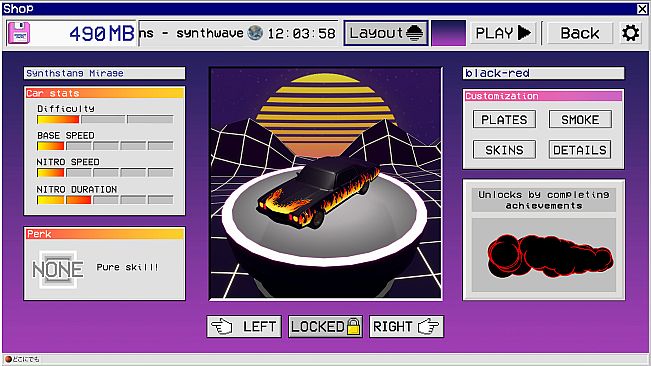
Task: Open settings with the gear icon
Action: pyautogui.click(x=631, y=33)
